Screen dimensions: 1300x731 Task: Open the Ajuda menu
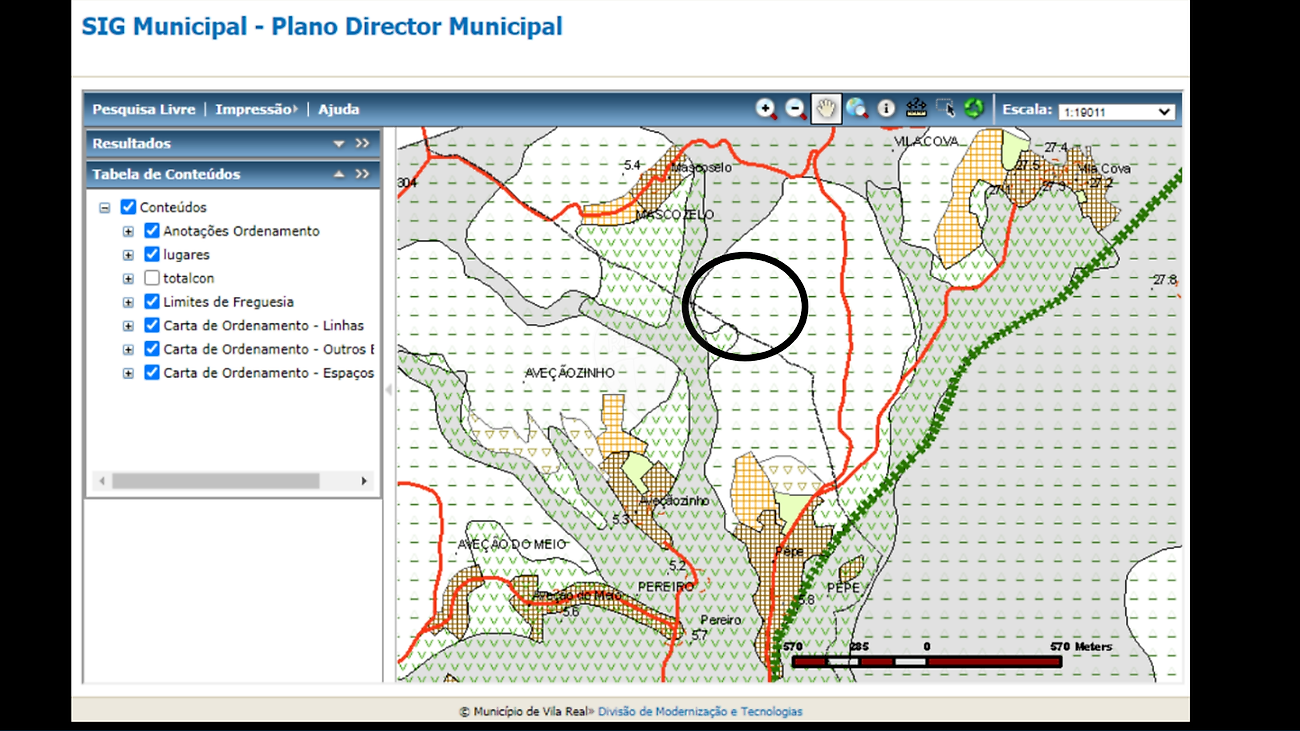338,109
